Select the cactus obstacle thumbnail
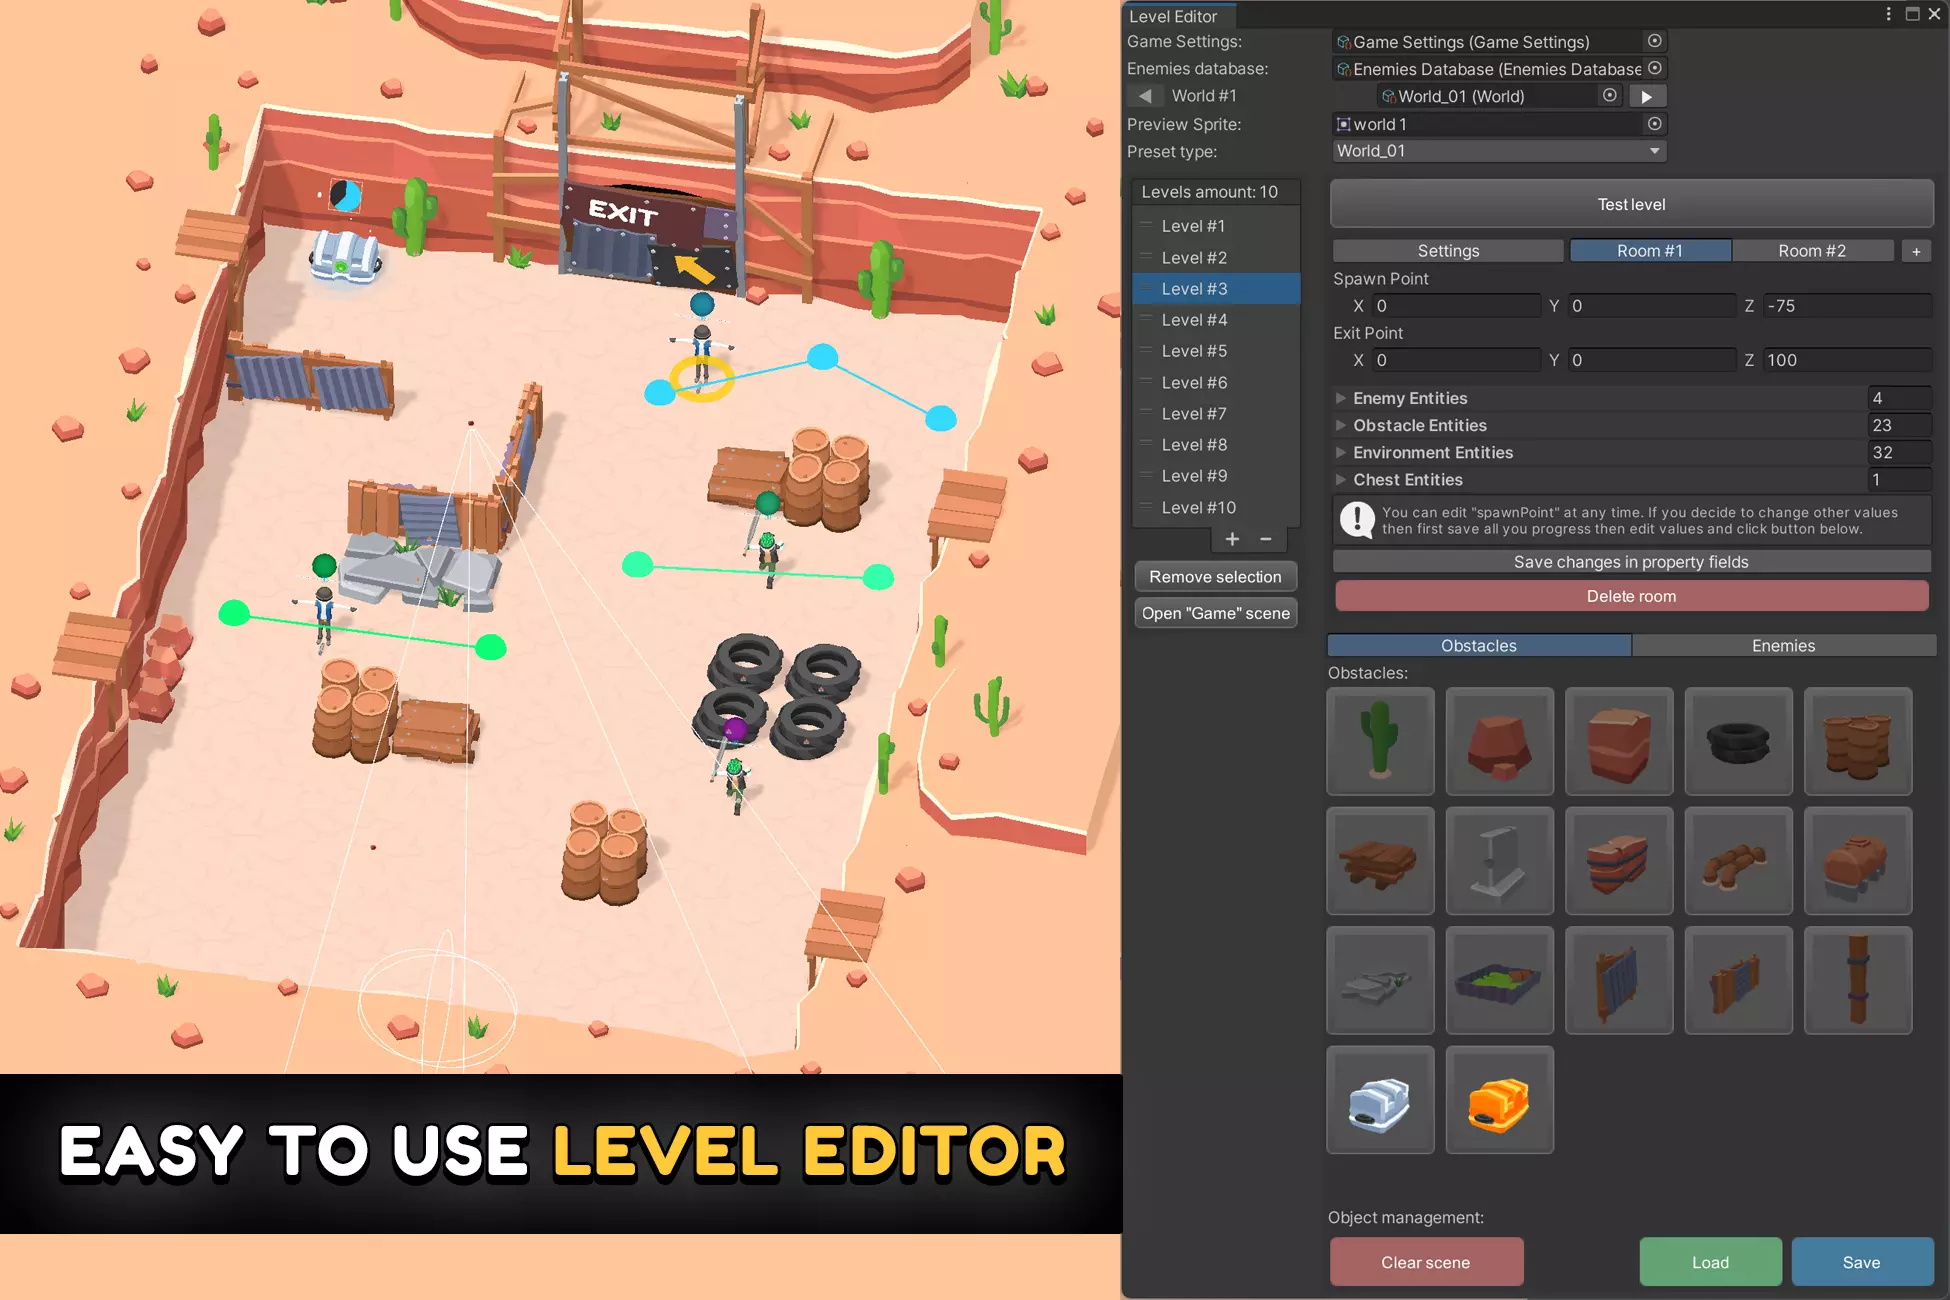 coord(1380,741)
